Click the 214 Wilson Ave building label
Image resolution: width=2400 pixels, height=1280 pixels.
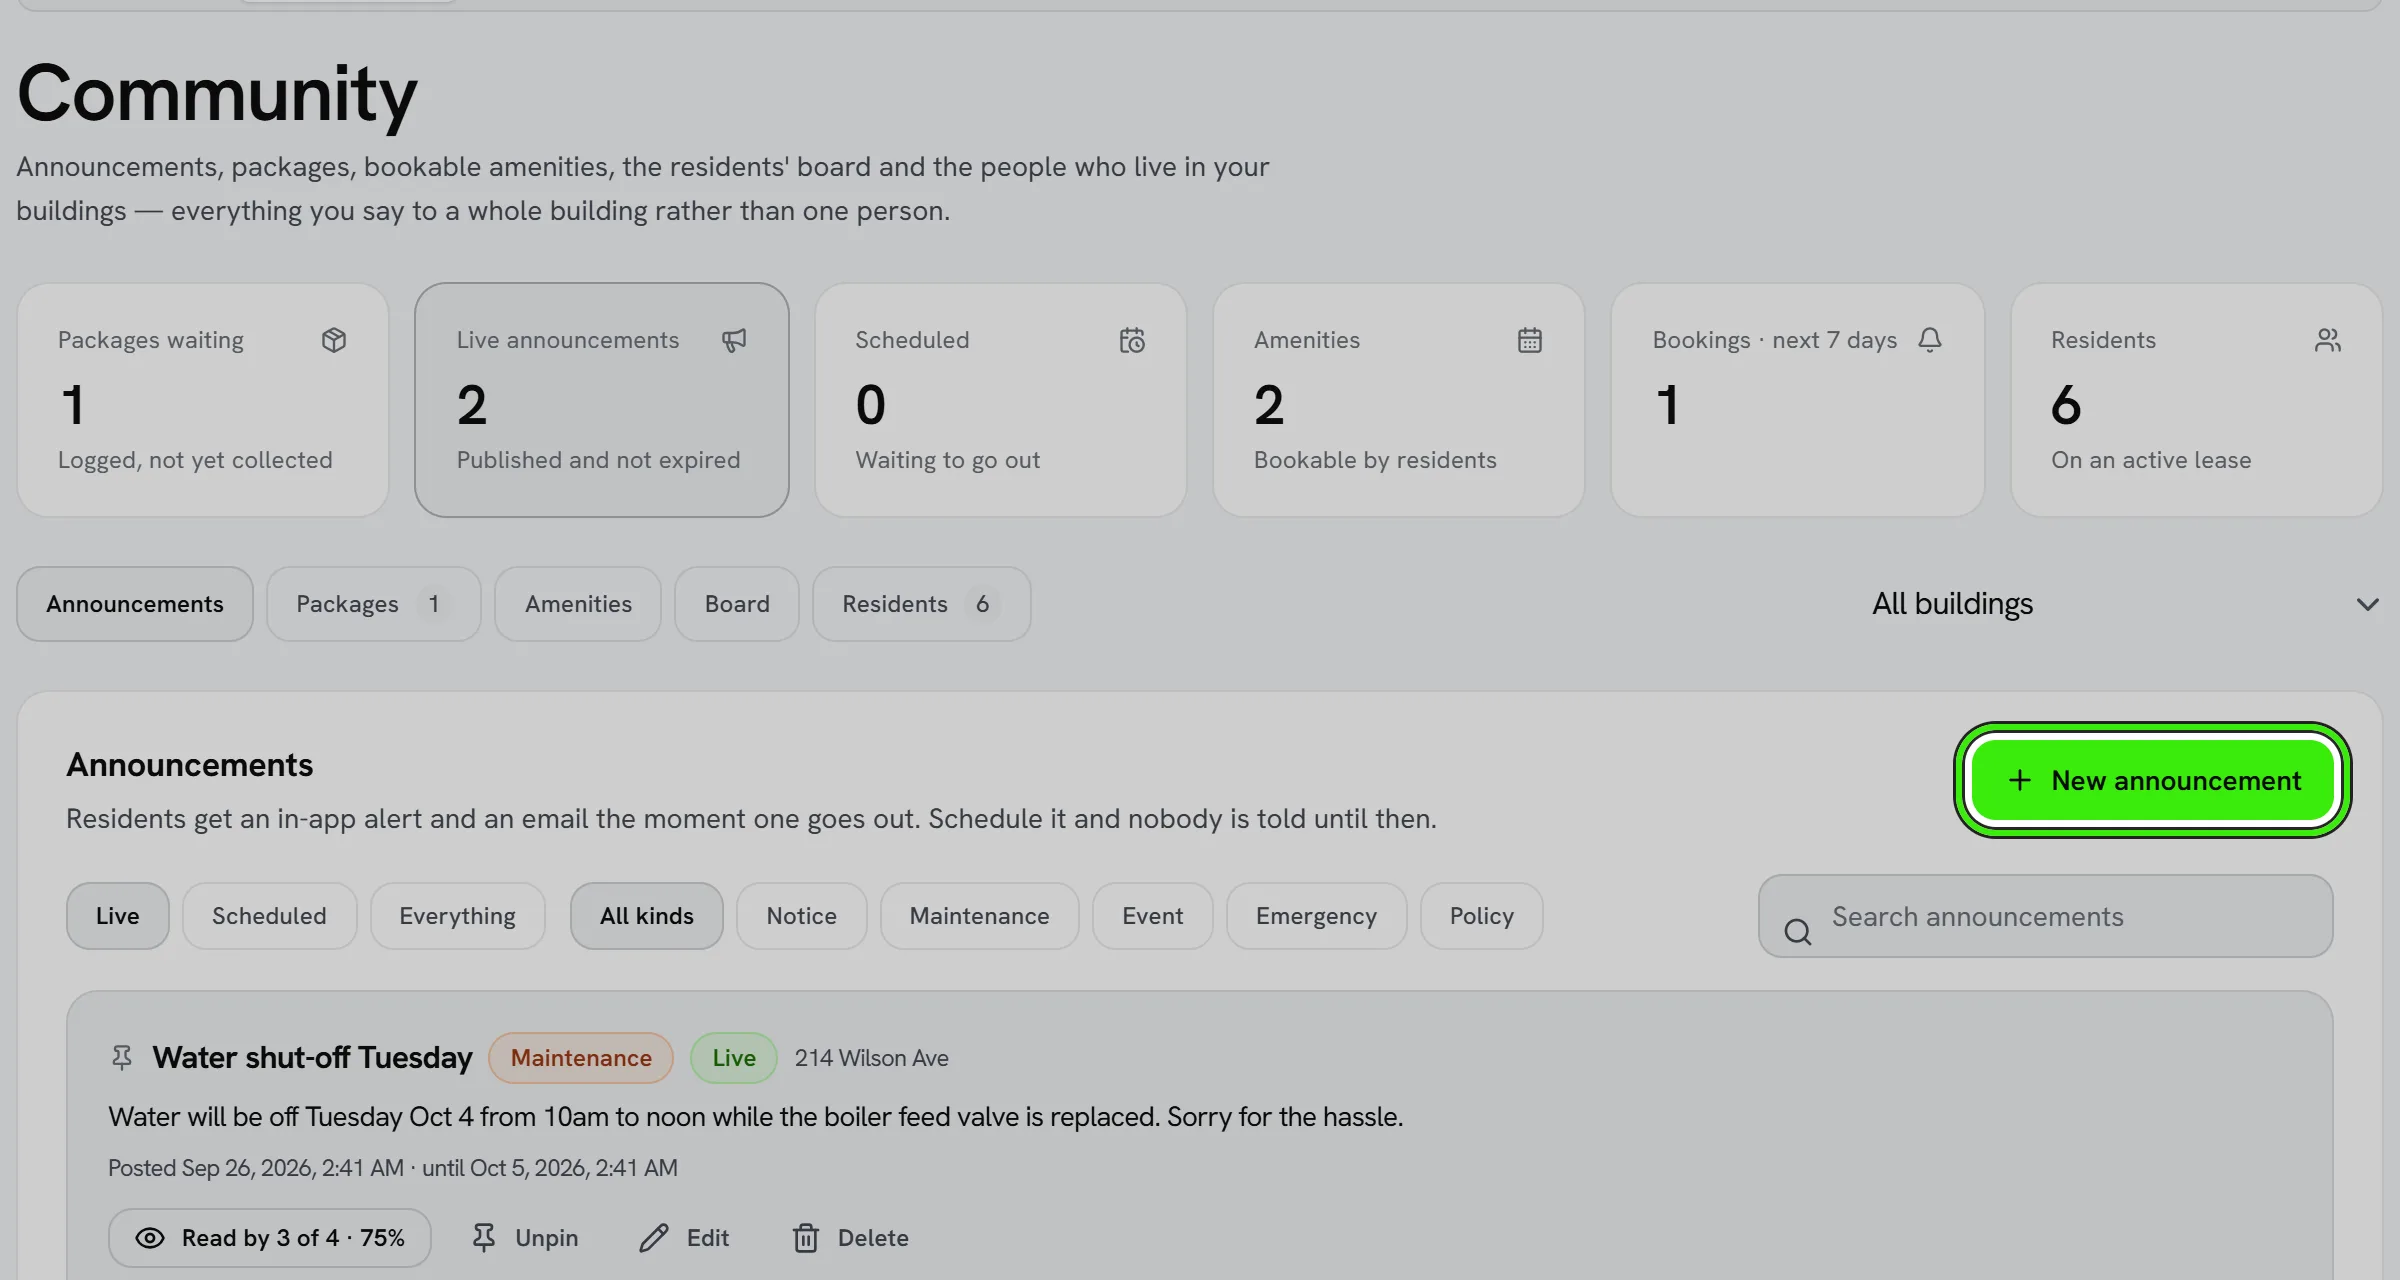(872, 1058)
